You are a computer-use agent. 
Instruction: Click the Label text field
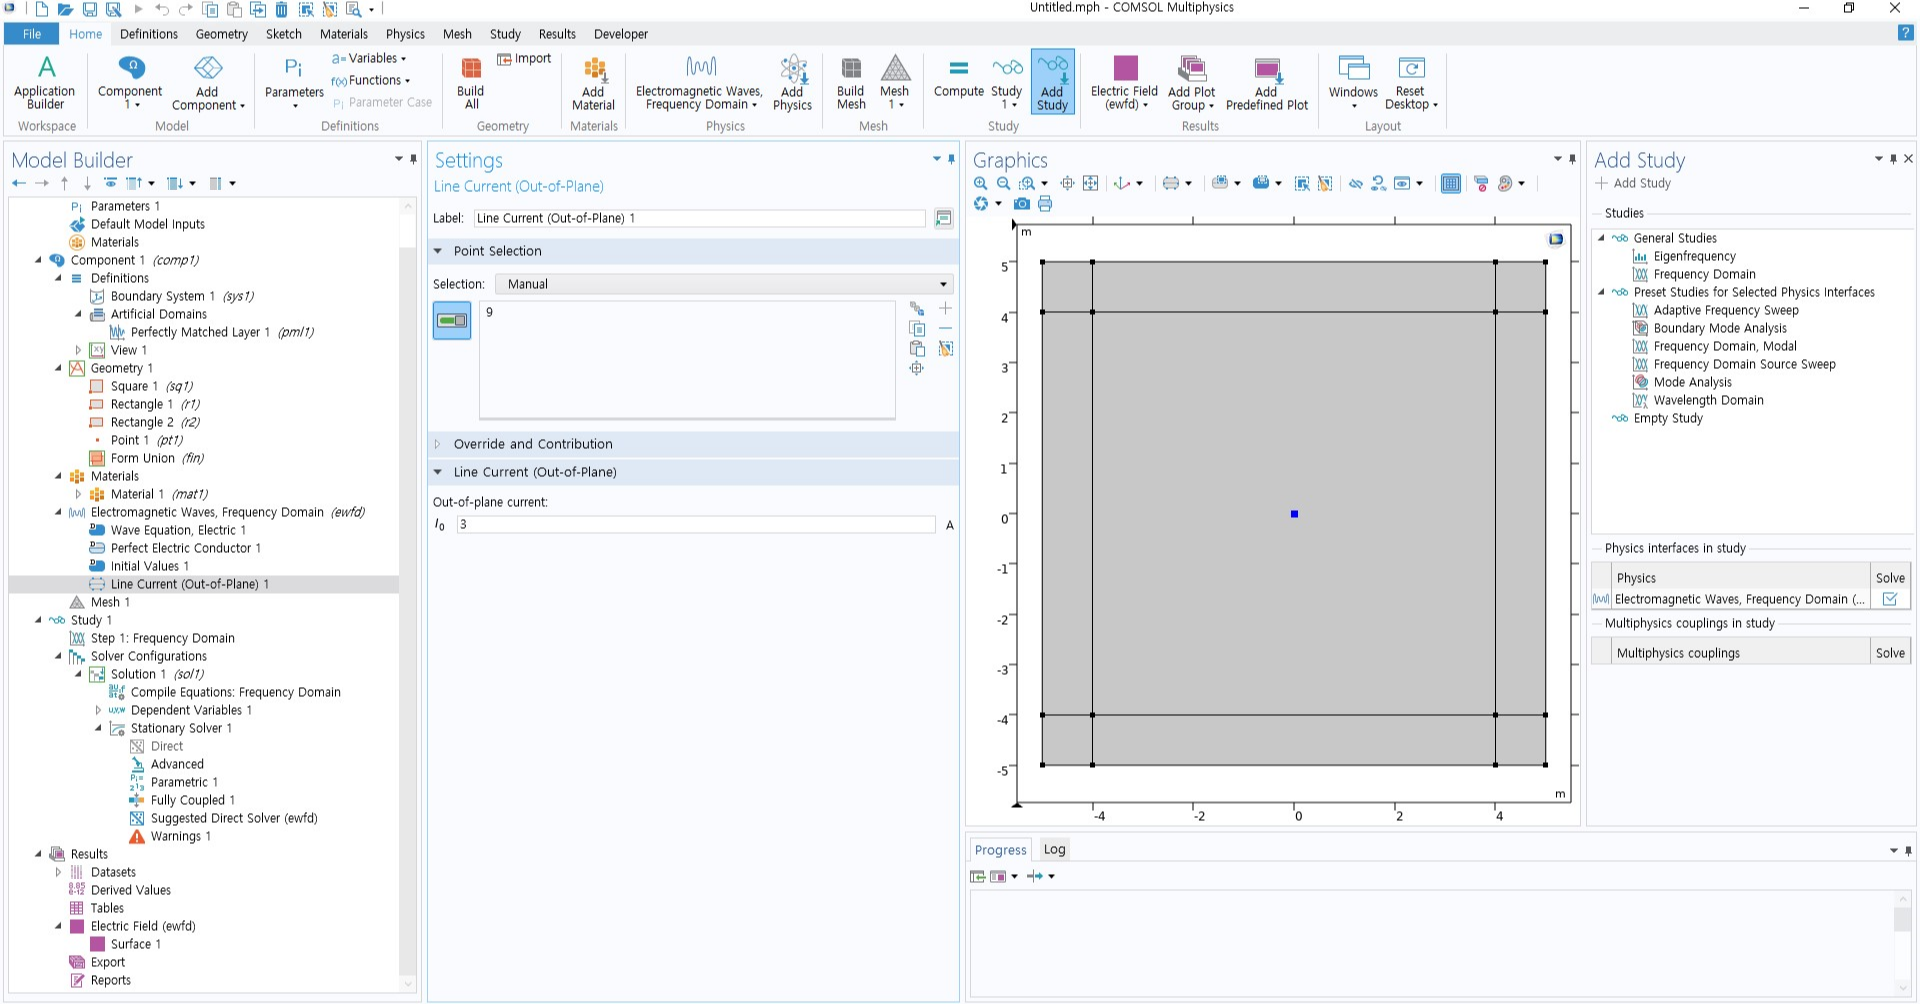coord(699,218)
